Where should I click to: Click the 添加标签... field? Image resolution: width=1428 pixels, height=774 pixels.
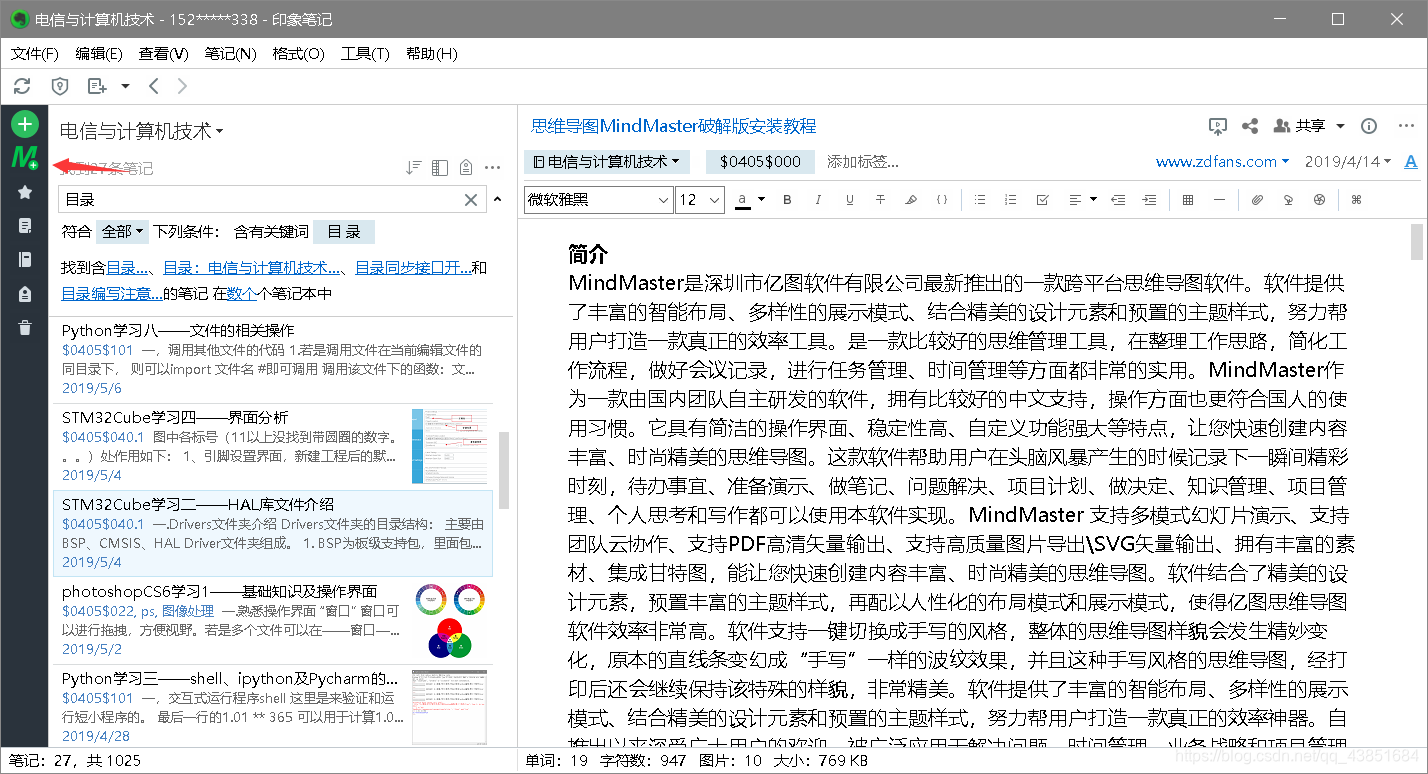tap(863, 162)
